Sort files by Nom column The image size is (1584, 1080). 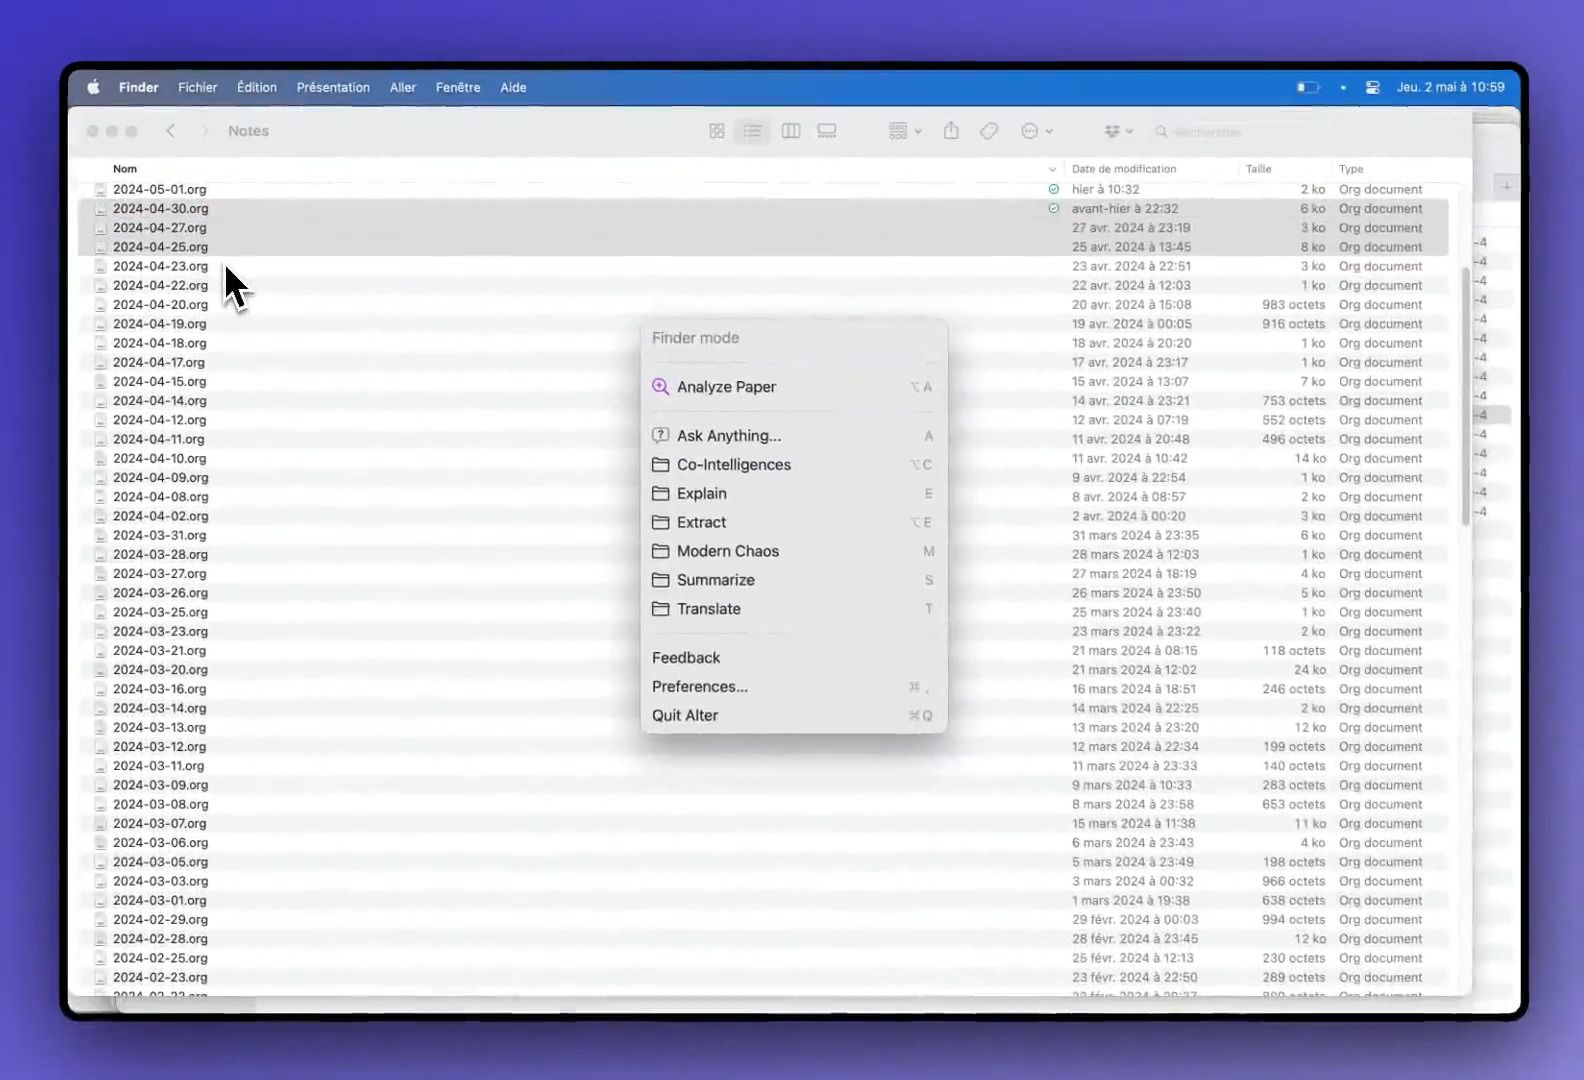[125, 169]
